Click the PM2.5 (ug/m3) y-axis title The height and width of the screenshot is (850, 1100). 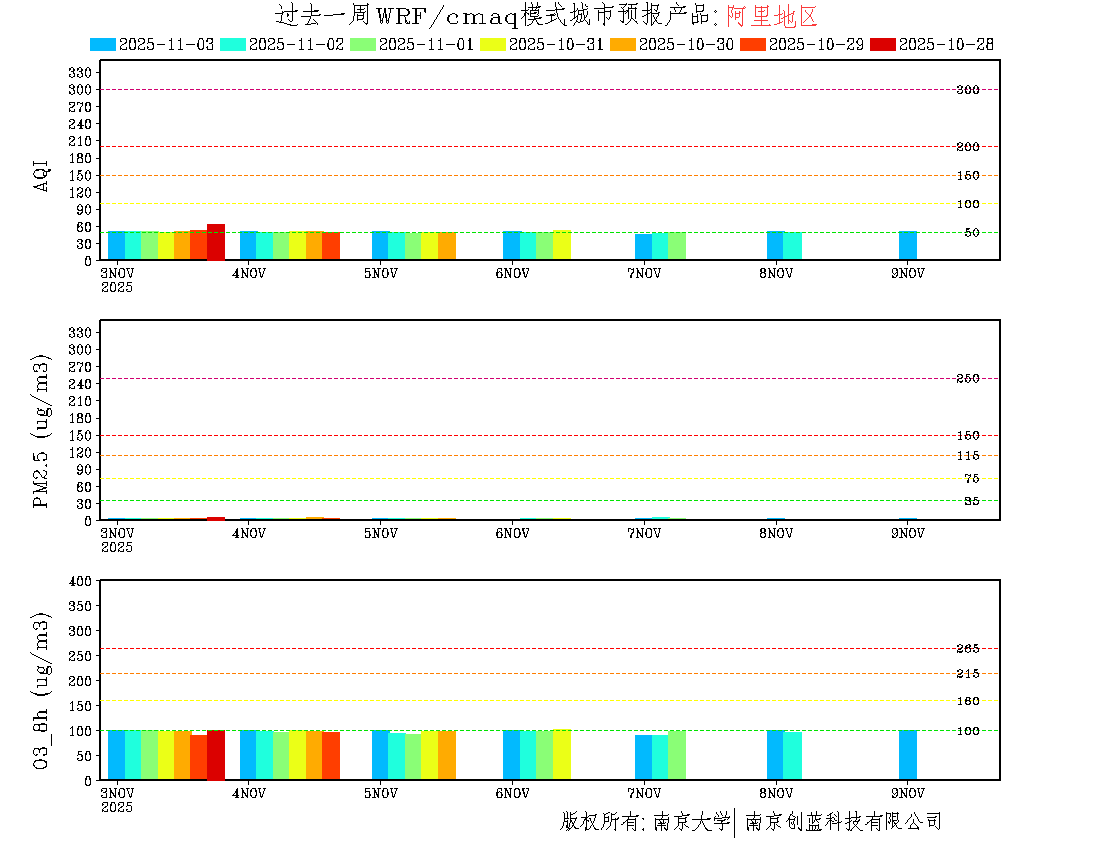[x=42, y=431]
